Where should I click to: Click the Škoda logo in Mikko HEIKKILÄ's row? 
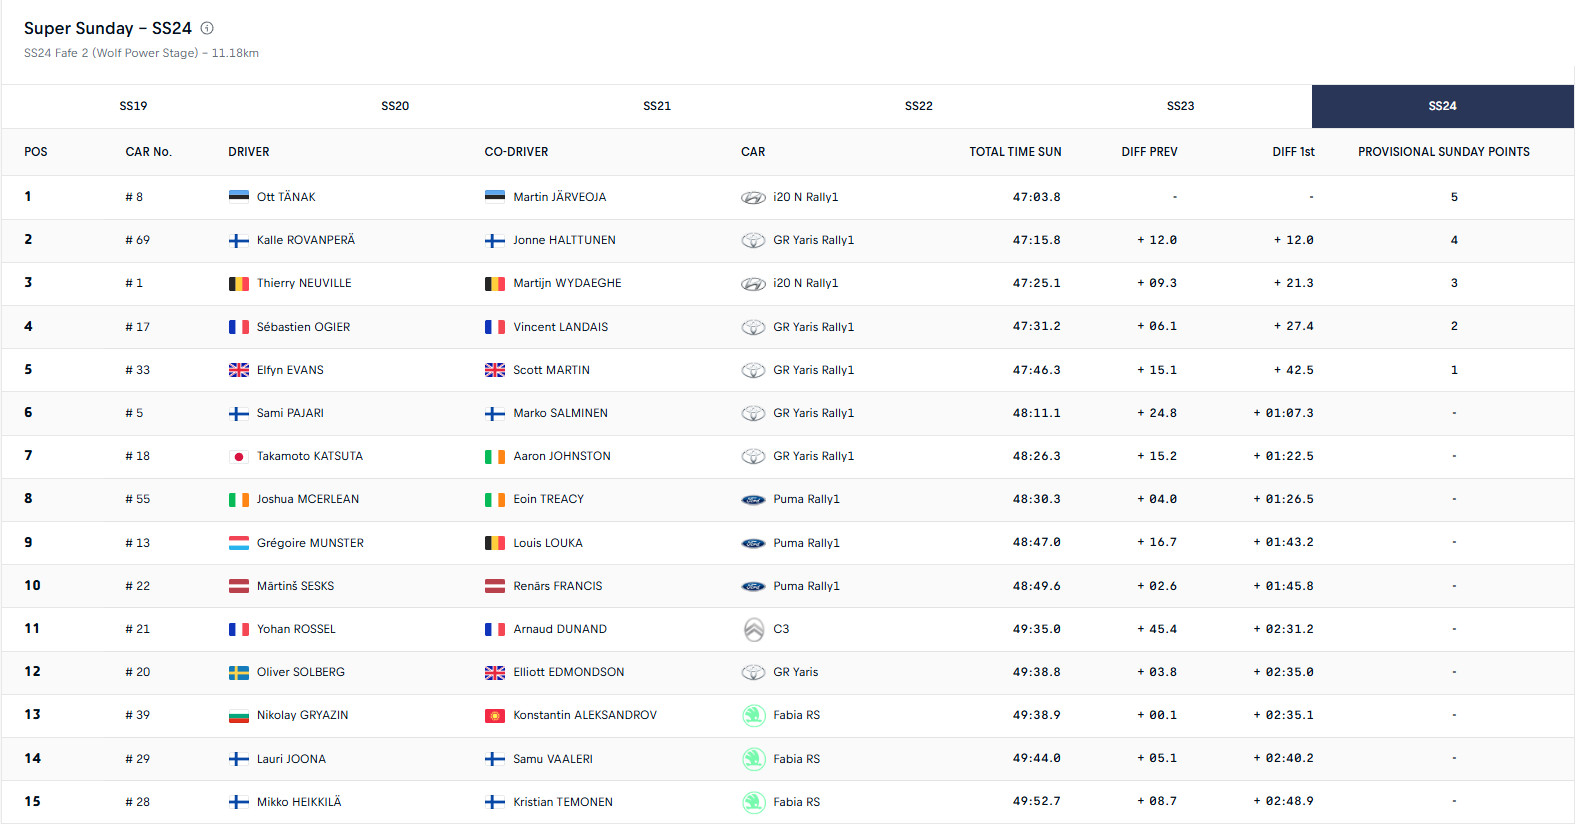point(754,802)
